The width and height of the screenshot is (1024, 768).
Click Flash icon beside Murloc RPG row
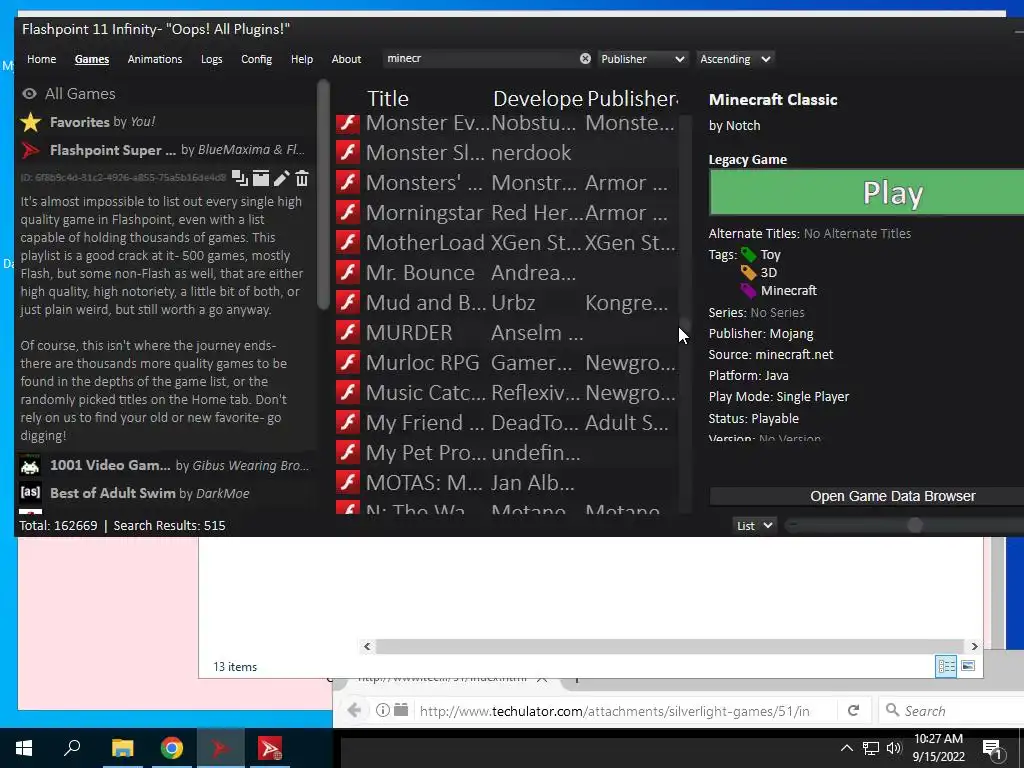tap(348, 363)
